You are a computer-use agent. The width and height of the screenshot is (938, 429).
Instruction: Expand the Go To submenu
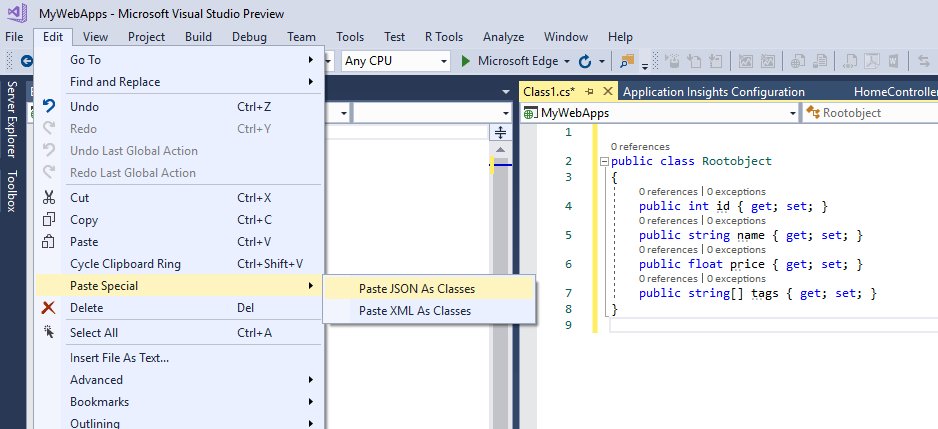pos(179,60)
